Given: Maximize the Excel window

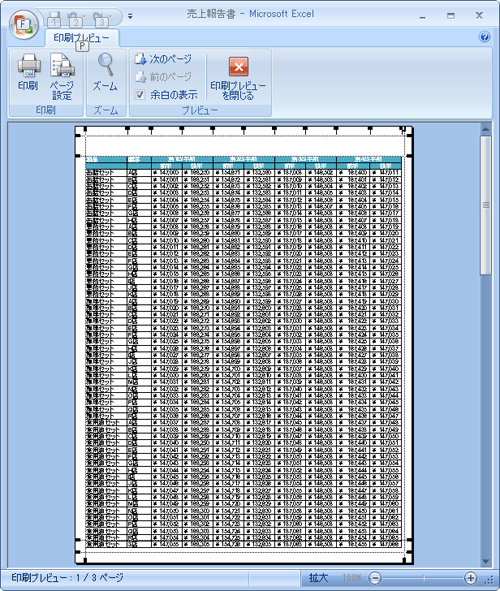Looking at the screenshot, I should tap(451, 16).
